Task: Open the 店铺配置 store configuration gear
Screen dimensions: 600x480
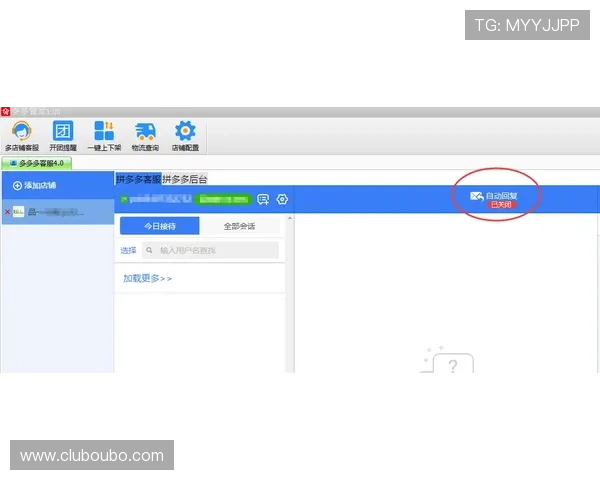Action: [x=185, y=136]
